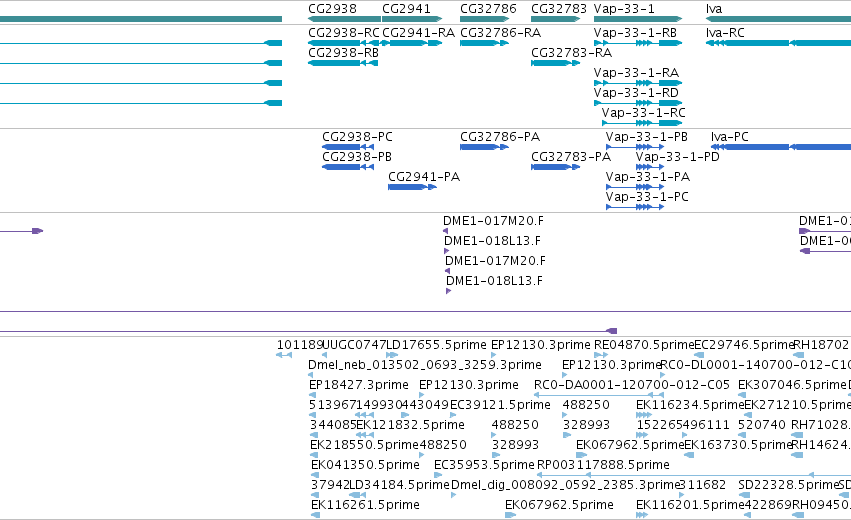851x520 pixels.
Task: Click the Vap-33-1 gene label
Action: pyautogui.click(x=624, y=9)
